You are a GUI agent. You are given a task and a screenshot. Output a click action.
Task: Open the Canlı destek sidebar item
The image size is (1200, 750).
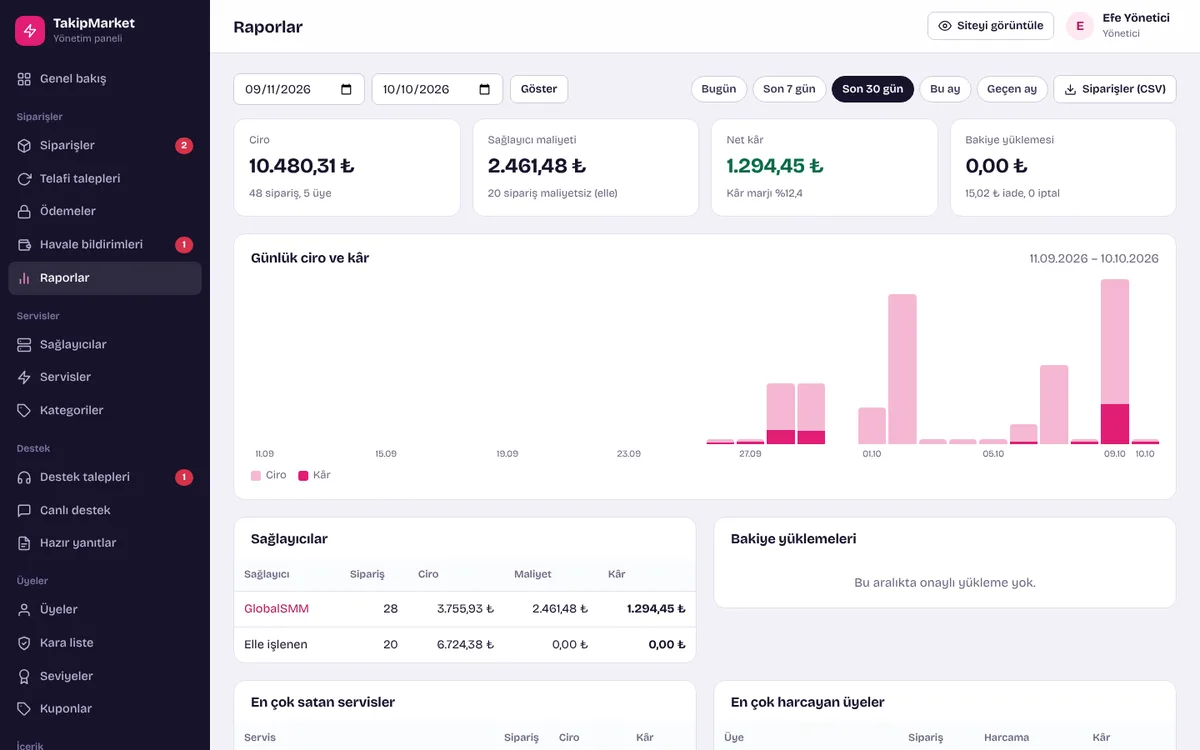[x=105, y=511]
